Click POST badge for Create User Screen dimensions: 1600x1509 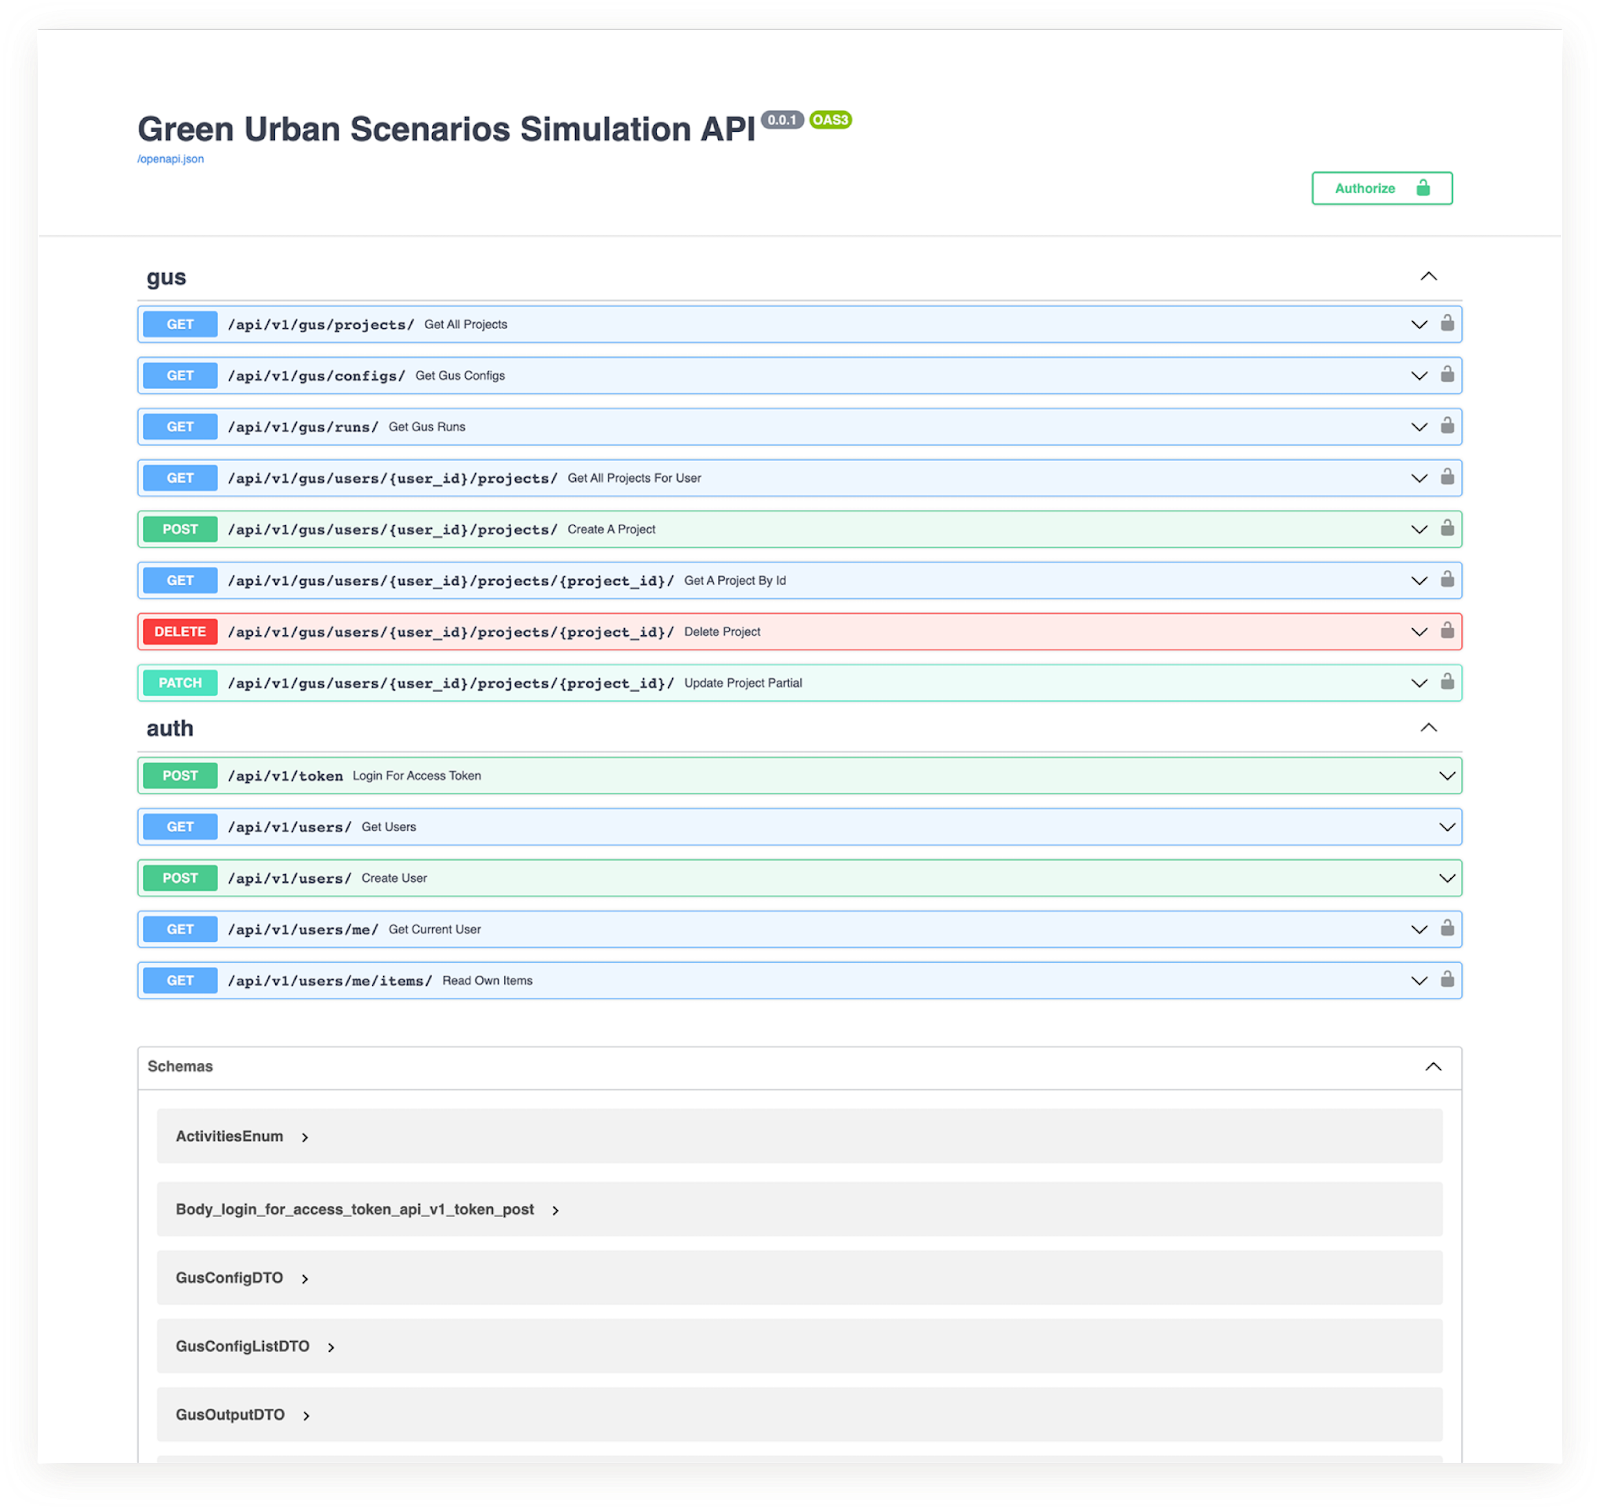(x=180, y=878)
